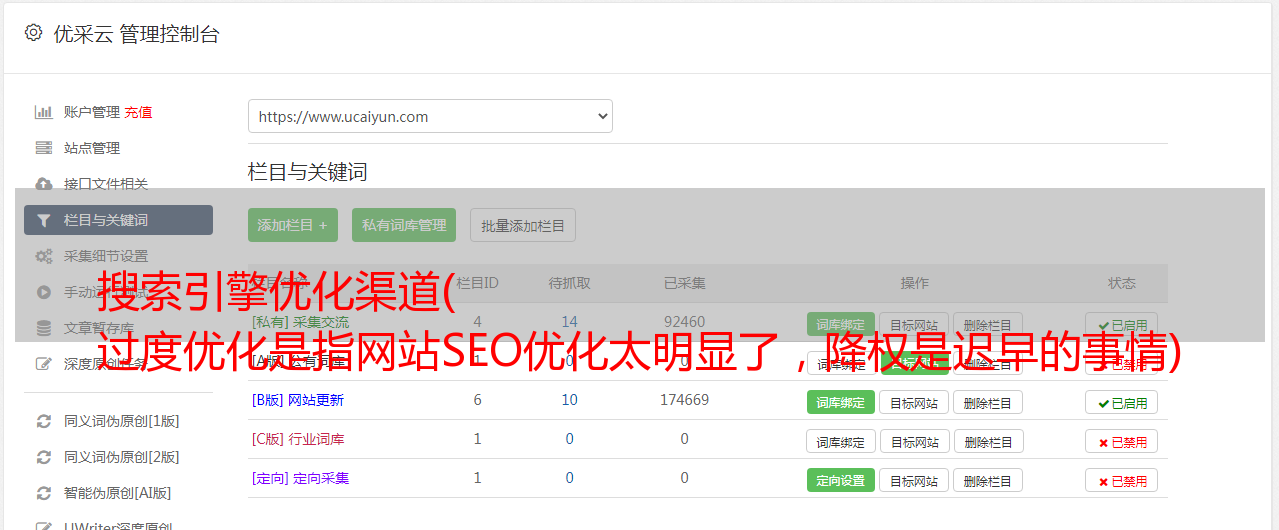Click 目标网站 in the 网站更新 row
1279x530 pixels.
(914, 402)
